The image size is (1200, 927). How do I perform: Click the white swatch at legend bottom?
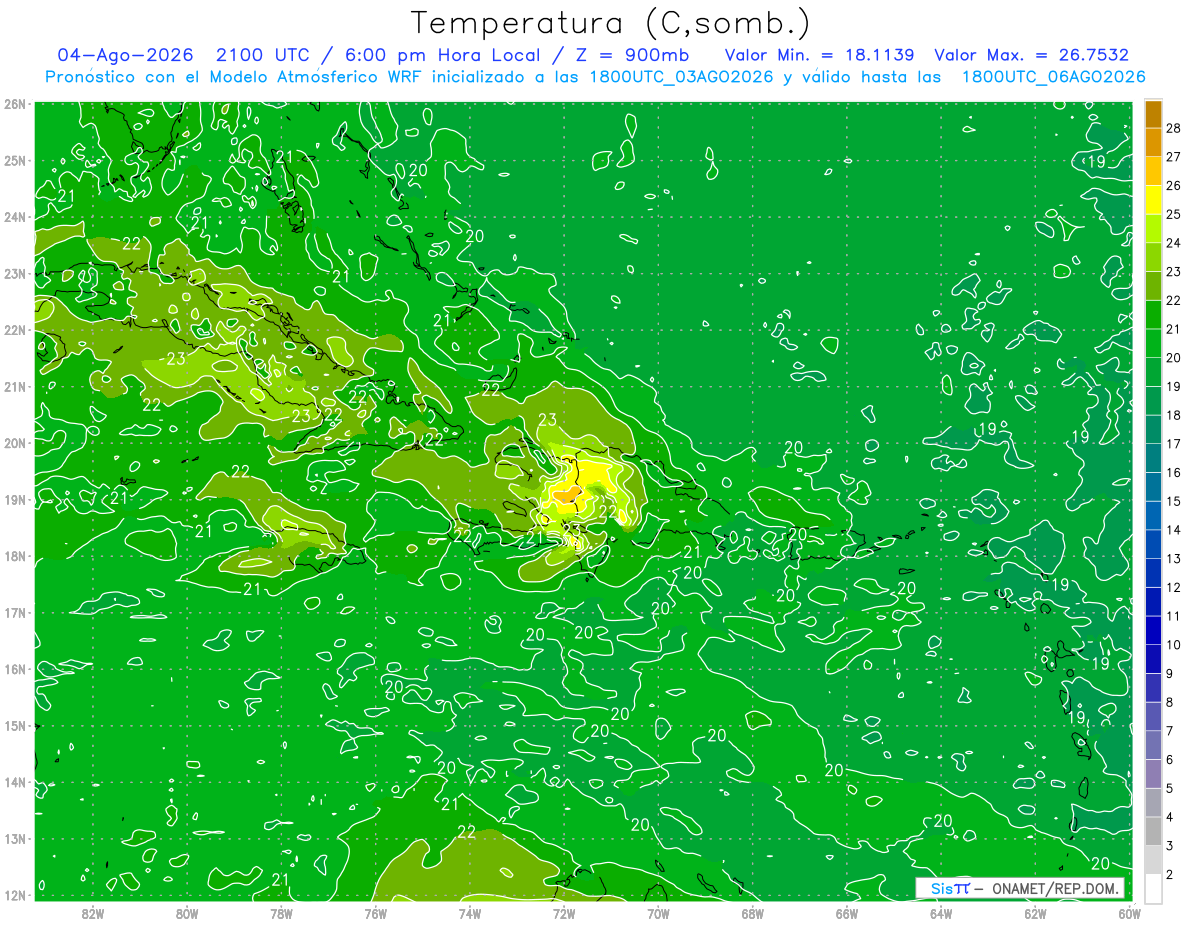1154,887
